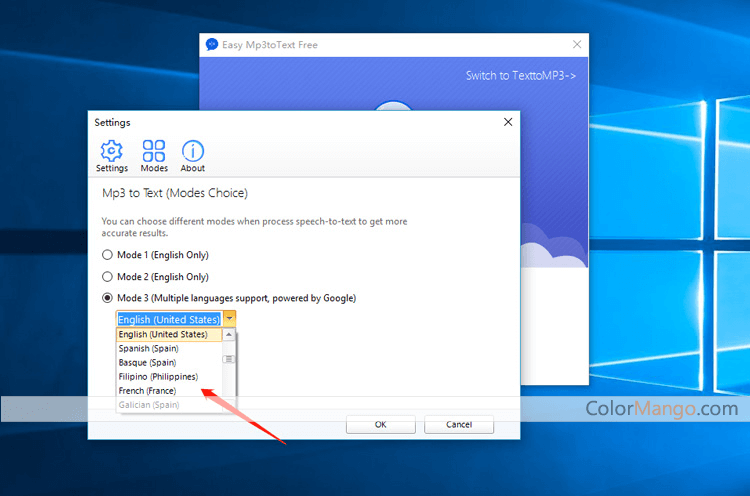Choose Galician (Spain) from the language list
Image resolution: width=750 pixels, height=496 pixels.
tap(169, 405)
